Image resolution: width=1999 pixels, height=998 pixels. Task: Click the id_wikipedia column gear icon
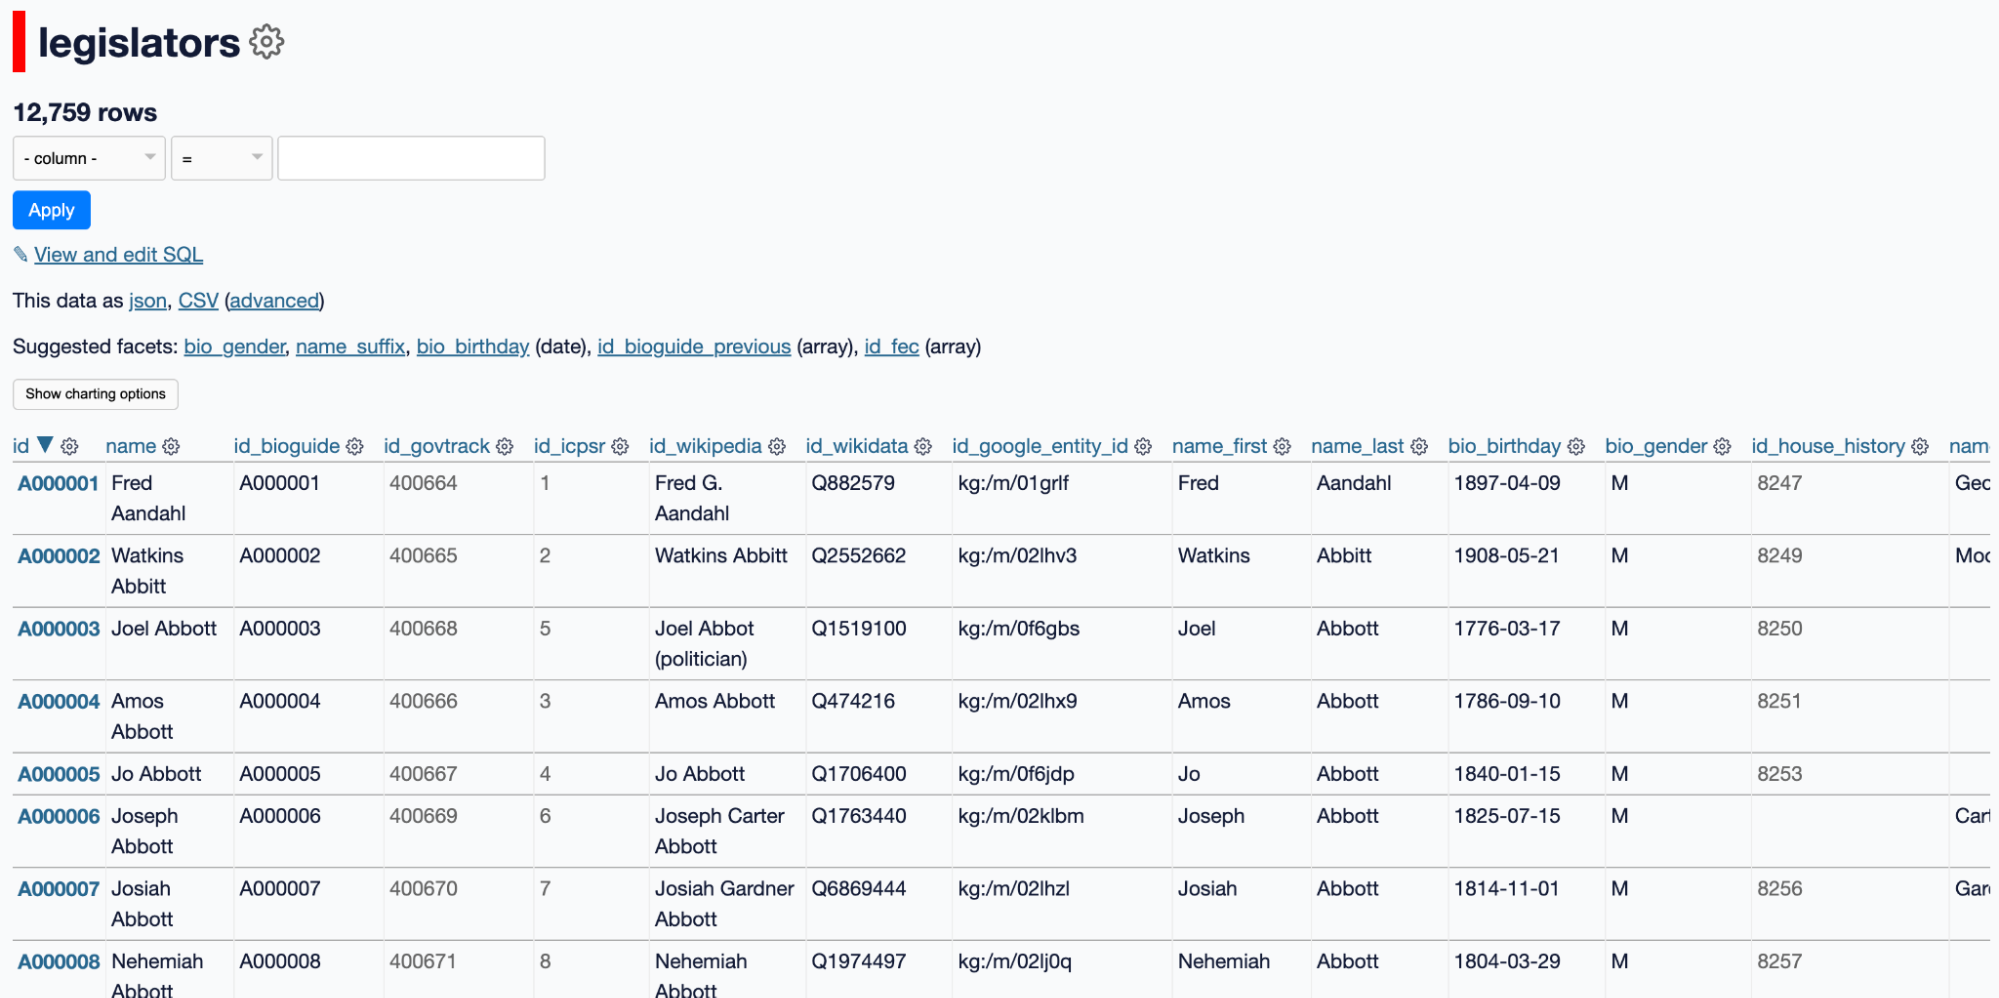(x=777, y=447)
